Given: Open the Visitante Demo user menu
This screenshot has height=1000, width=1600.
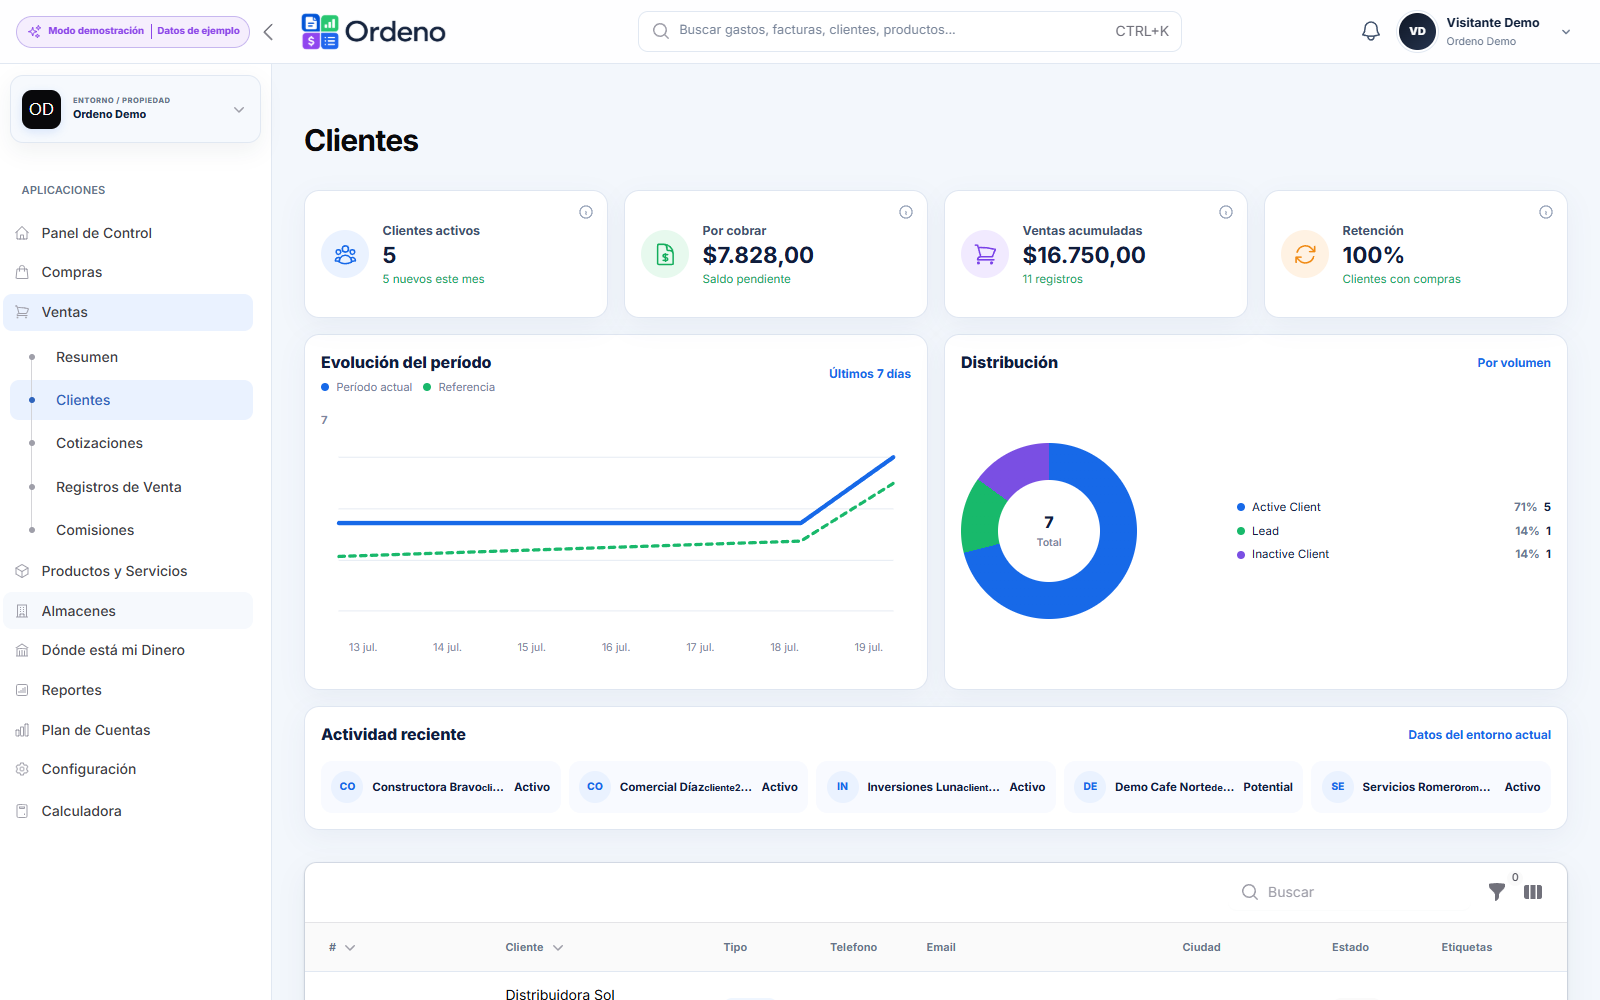Looking at the screenshot, I should [1485, 31].
